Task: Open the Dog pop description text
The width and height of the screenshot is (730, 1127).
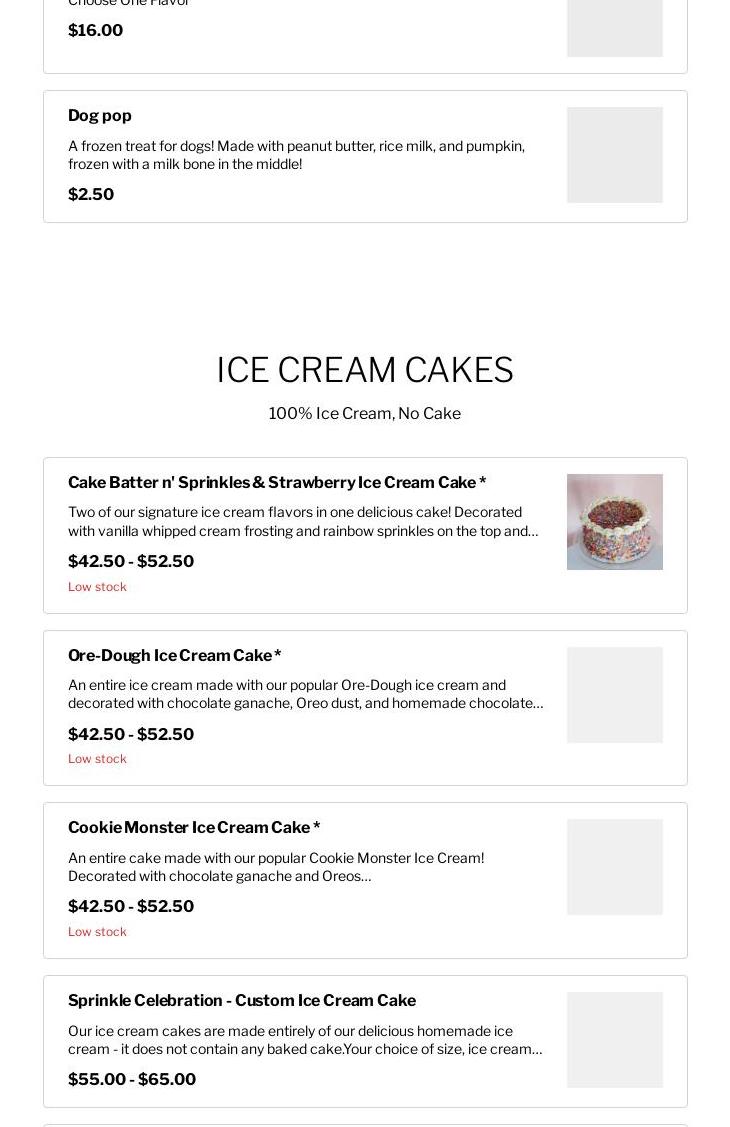Action: [296, 155]
